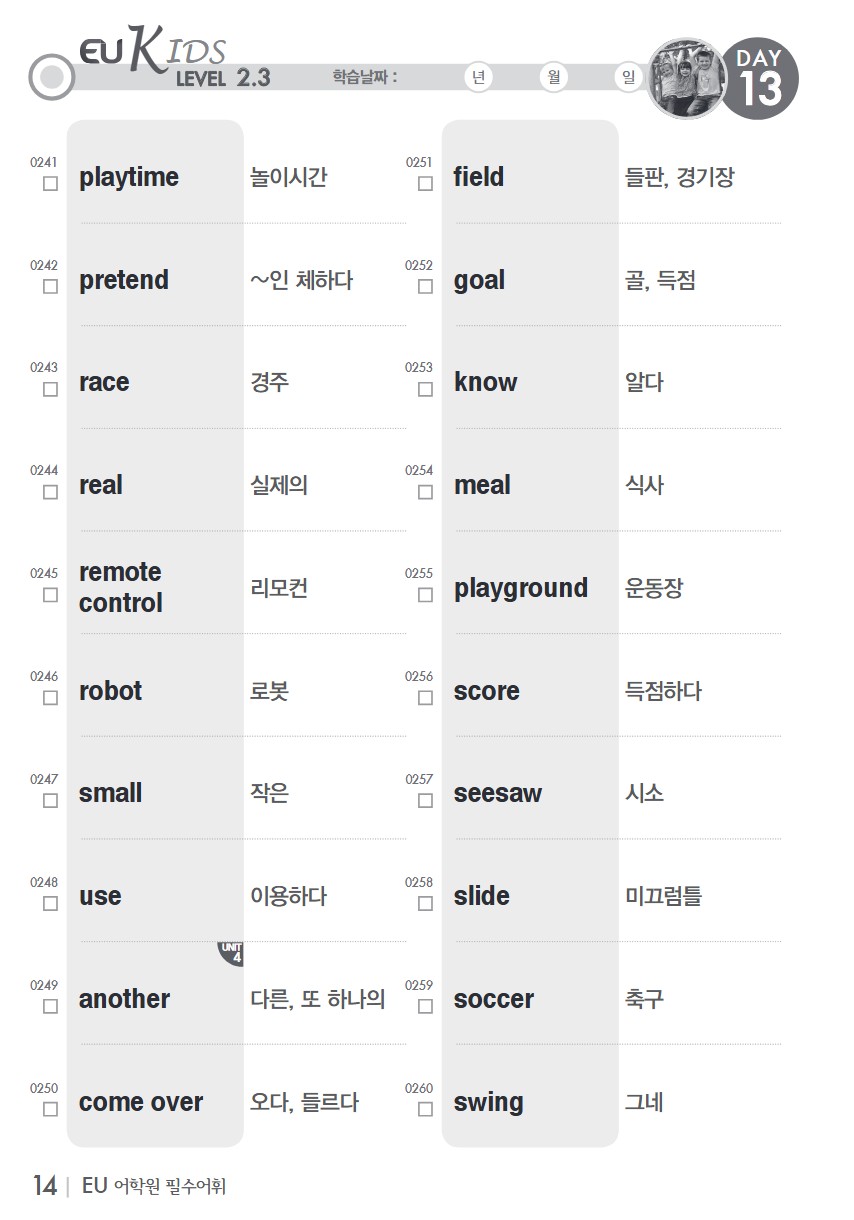Screen dimensions: 854x1220
Task: Check the box beside remote control
Action: coord(50,595)
